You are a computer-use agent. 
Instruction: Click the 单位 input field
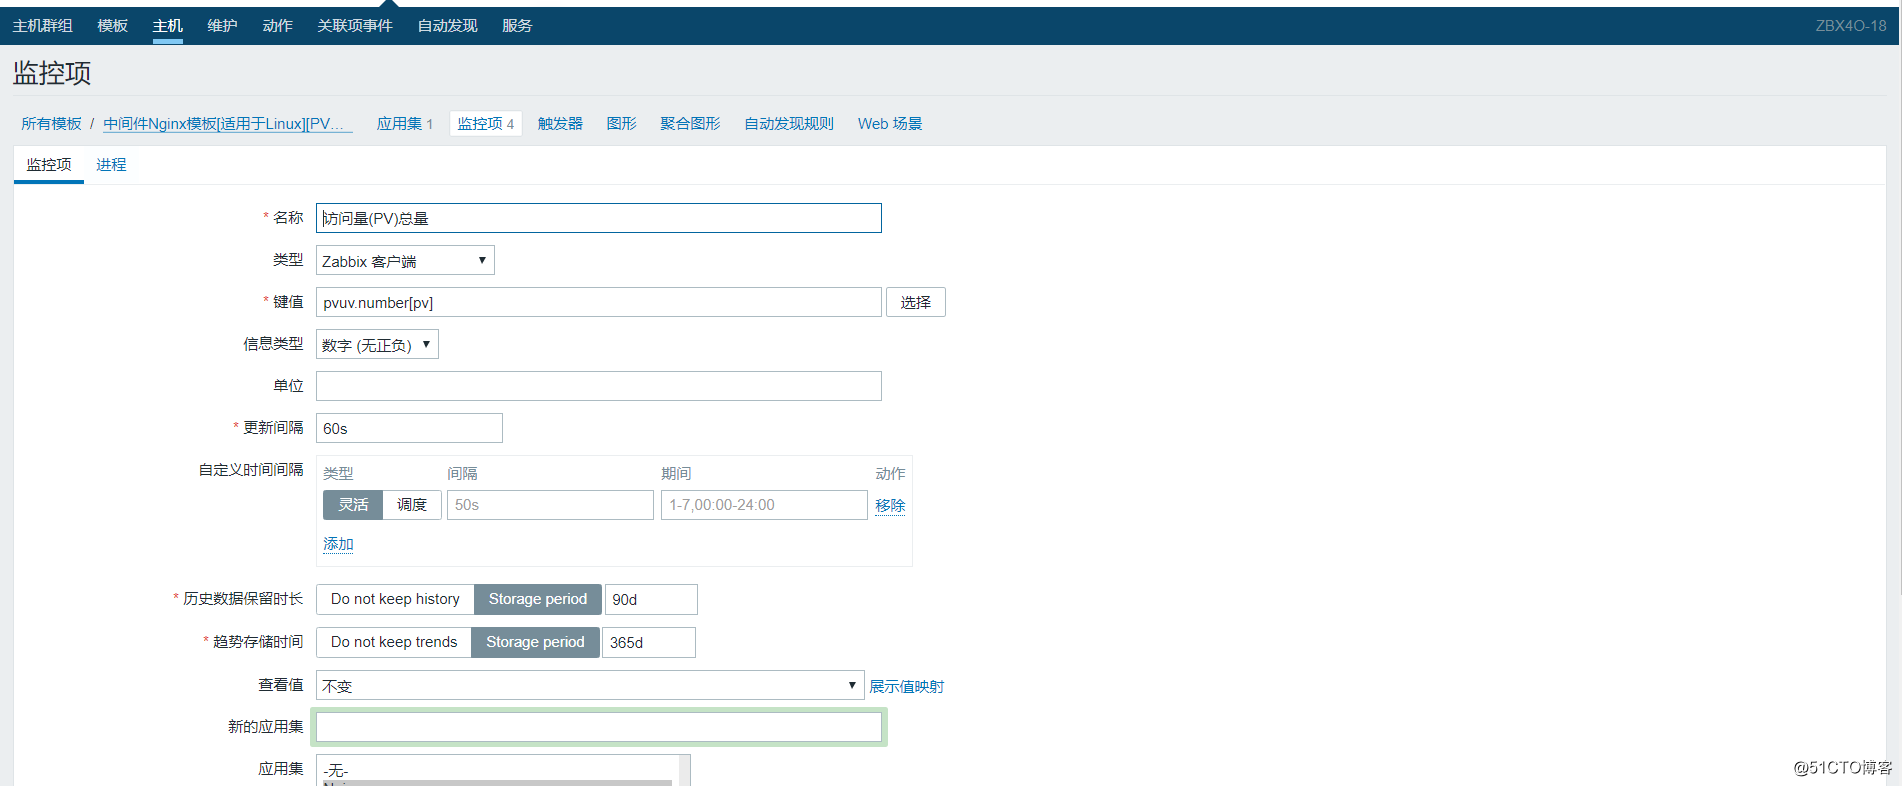tap(599, 386)
